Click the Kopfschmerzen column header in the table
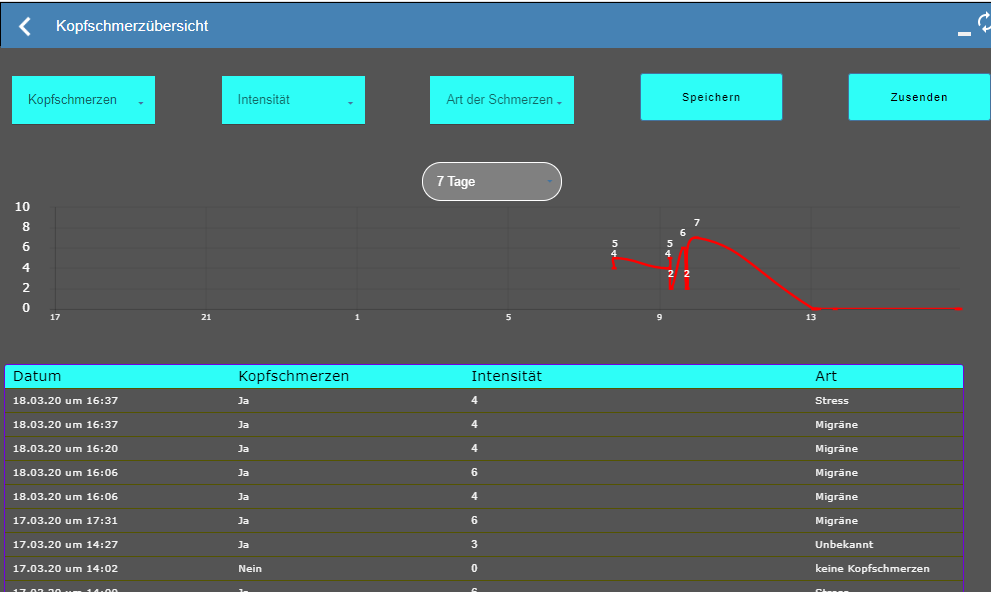 [x=293, y=376]
